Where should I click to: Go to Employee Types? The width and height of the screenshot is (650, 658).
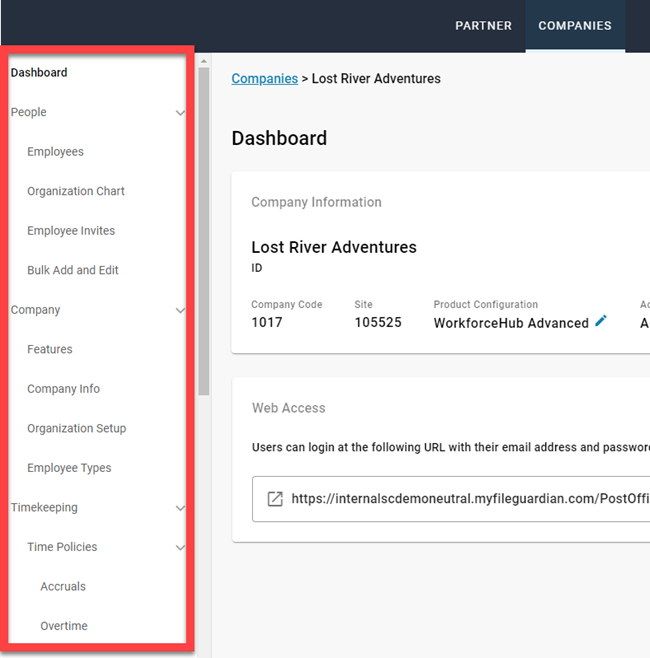click(69, 468)
